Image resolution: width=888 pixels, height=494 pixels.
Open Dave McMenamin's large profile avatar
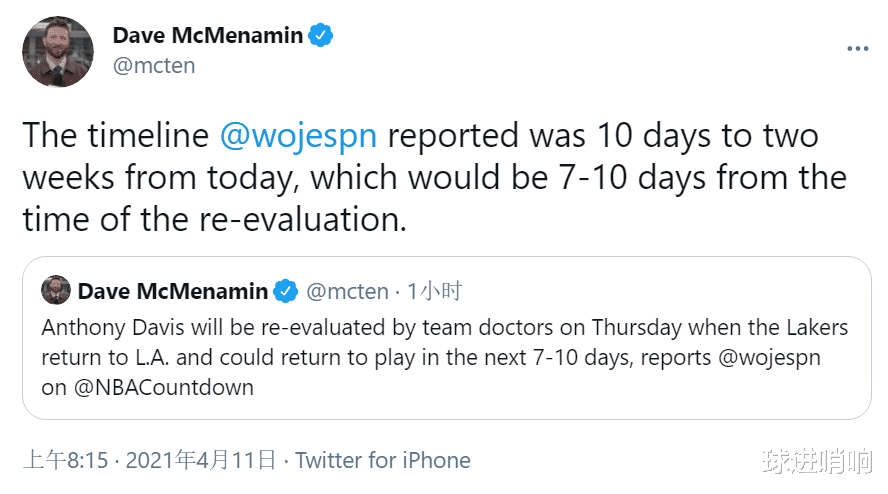tap(58, 51)
